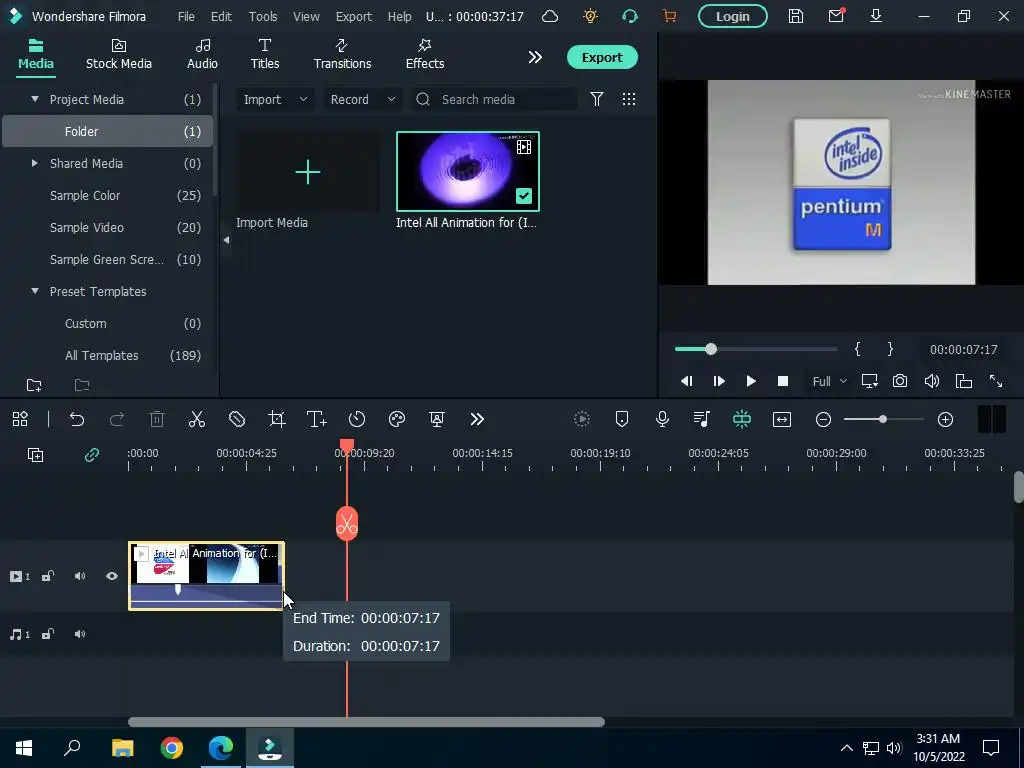Toggle auto ripple link icon
This screenshot has height=768, width=1024.
92,455
